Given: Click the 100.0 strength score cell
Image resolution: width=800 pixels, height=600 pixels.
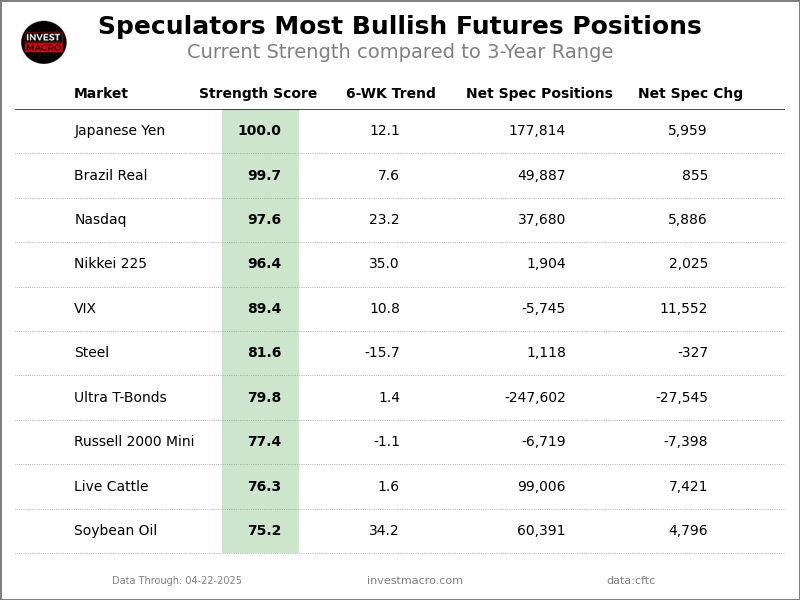Looking at the screenshot, I should (259, 131).
